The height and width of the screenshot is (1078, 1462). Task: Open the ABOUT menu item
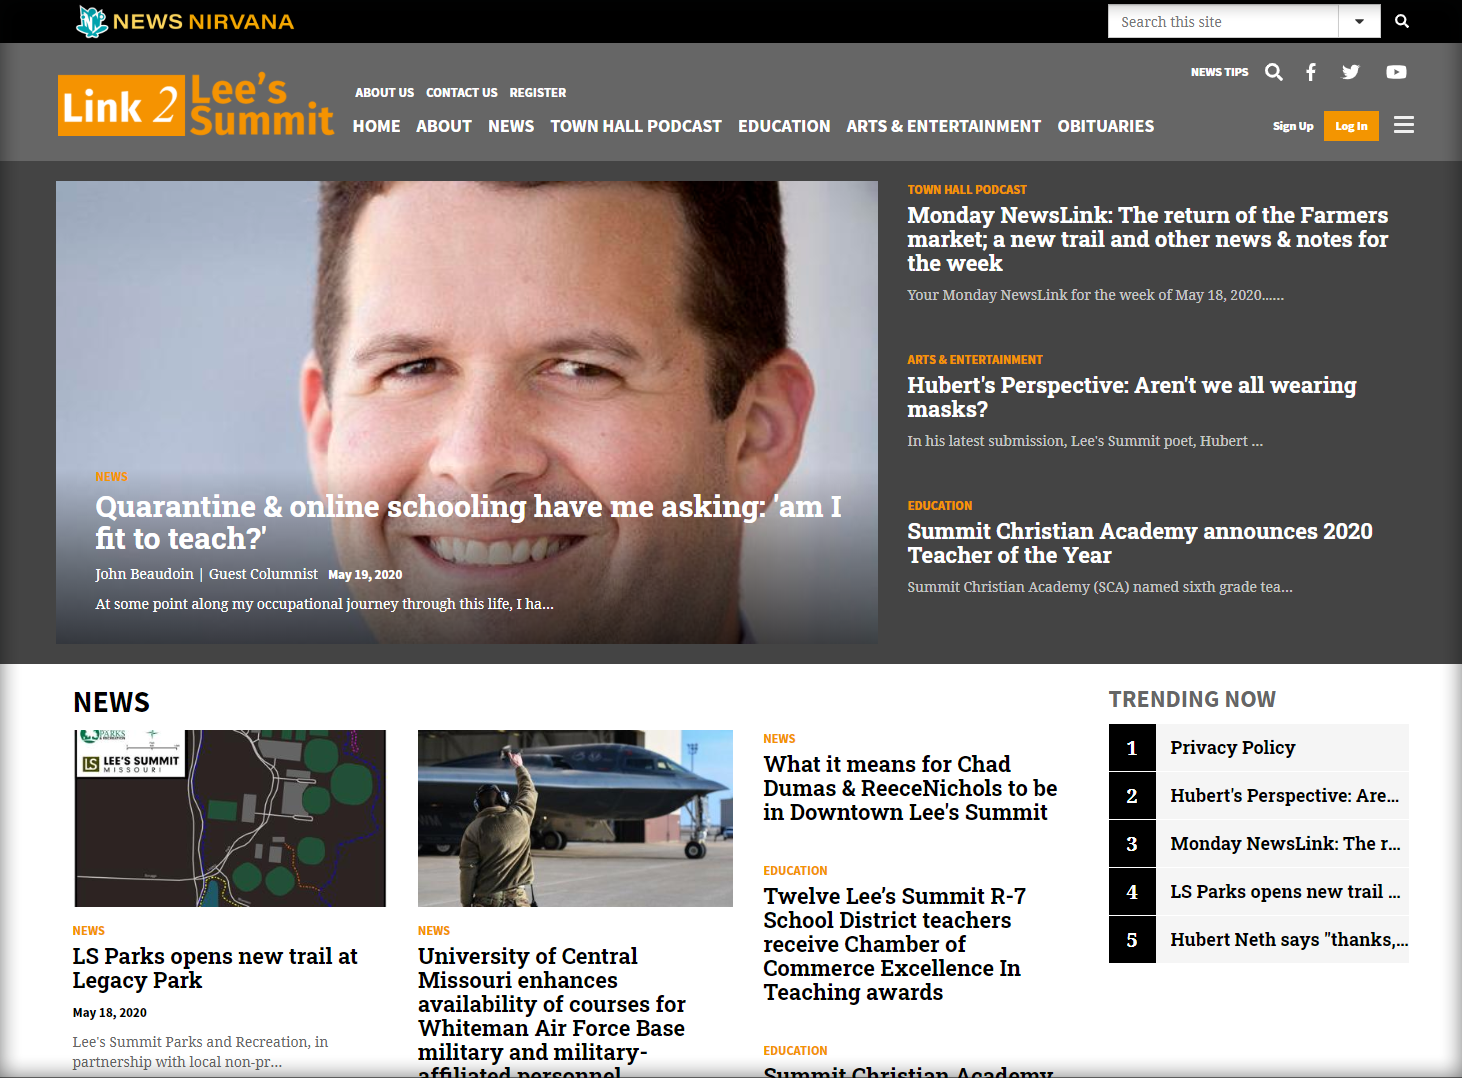coord(444,126)
